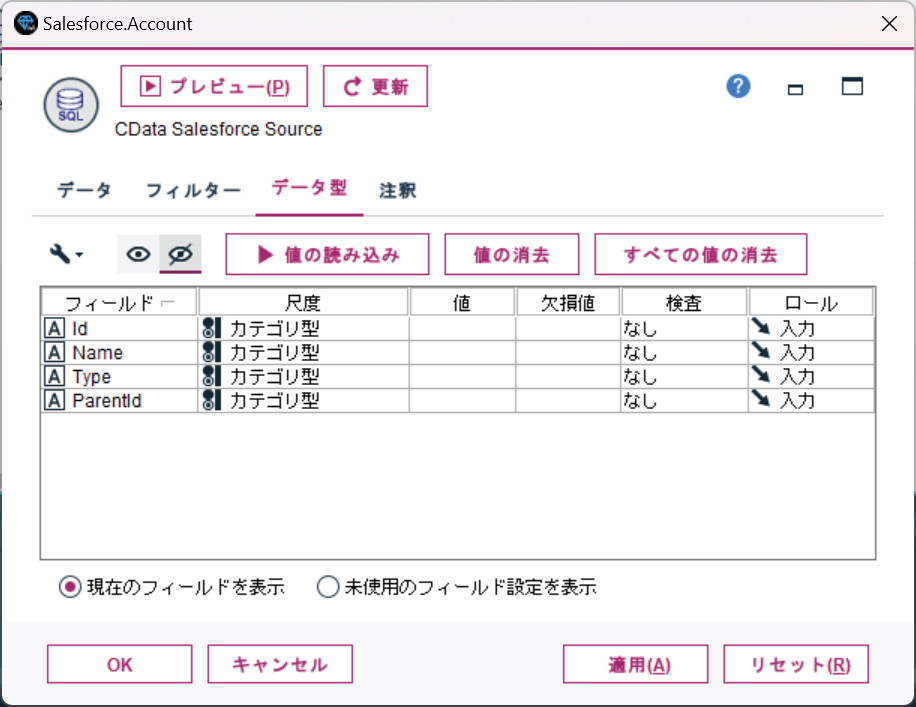Open role dropdown for Name field
Viewport: 916px width, 707px height.
pyautogui.click(x=810, y=352)
